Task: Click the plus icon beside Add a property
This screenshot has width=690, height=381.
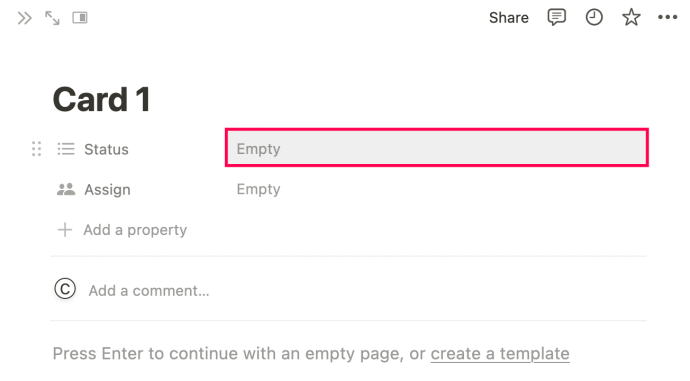Action: [65, 230]
